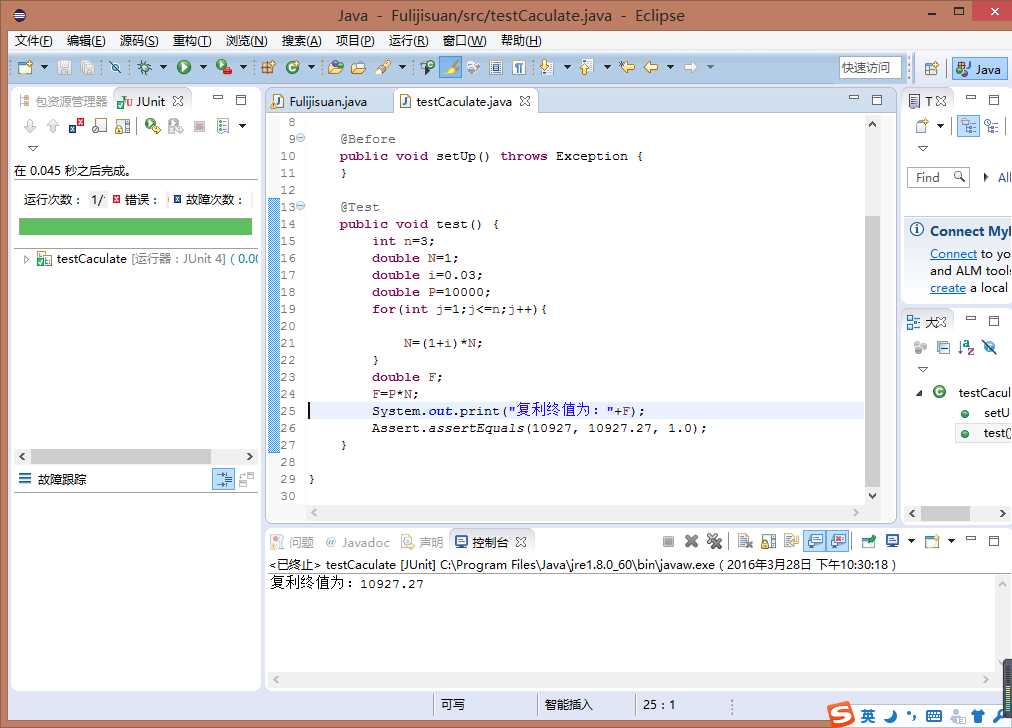Toggle Categorized view in Task List
This screenshot has height=728, width=1012.
[968, 126]
